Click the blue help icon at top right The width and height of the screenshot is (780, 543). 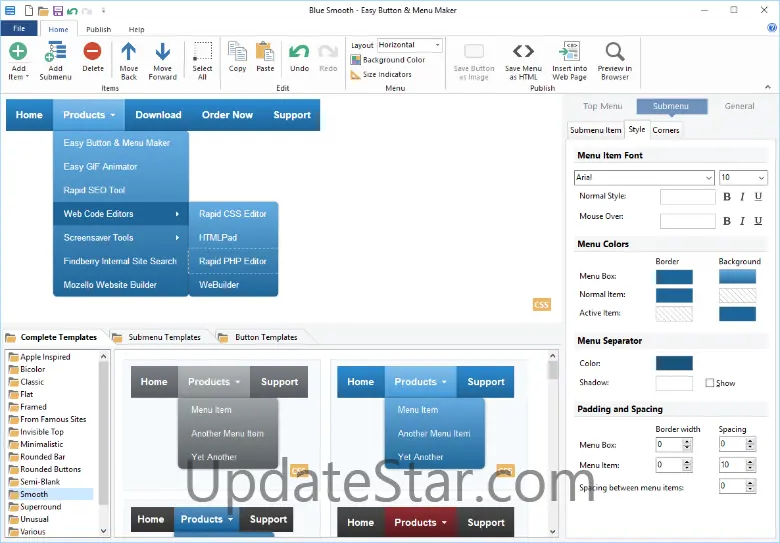(772, 28)
